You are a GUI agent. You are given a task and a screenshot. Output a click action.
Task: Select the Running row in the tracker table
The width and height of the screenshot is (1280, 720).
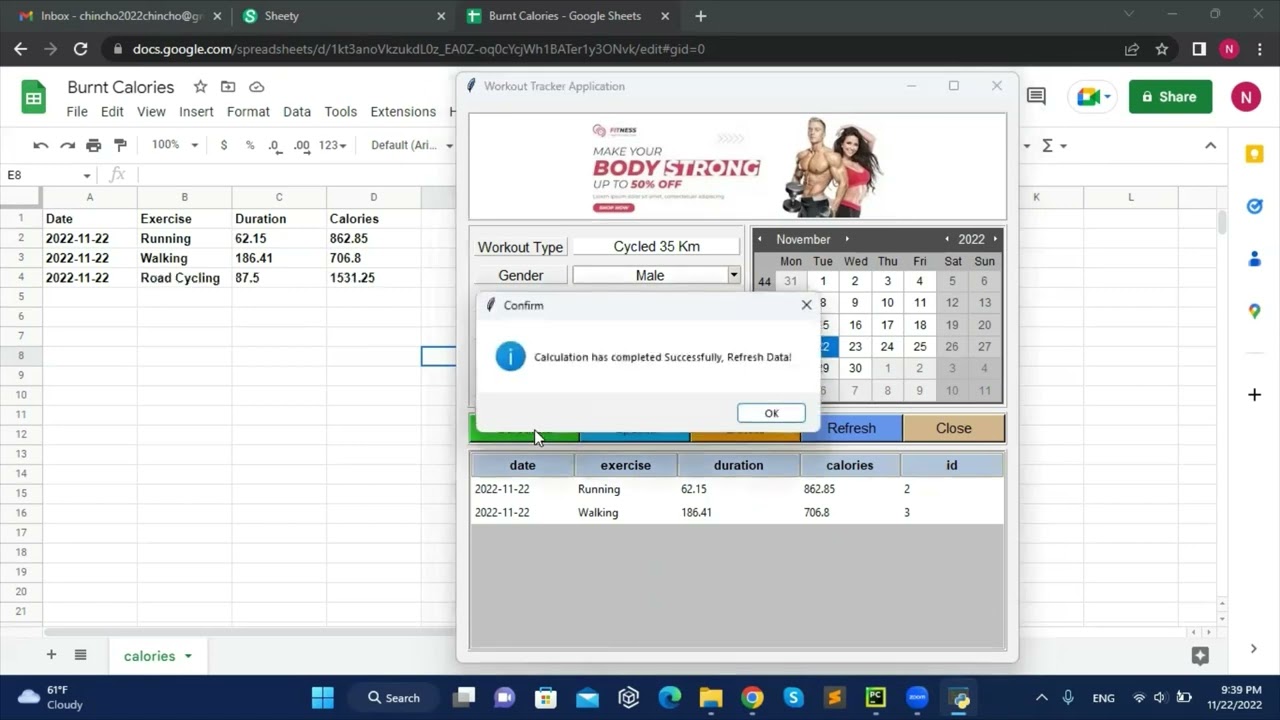737,489
